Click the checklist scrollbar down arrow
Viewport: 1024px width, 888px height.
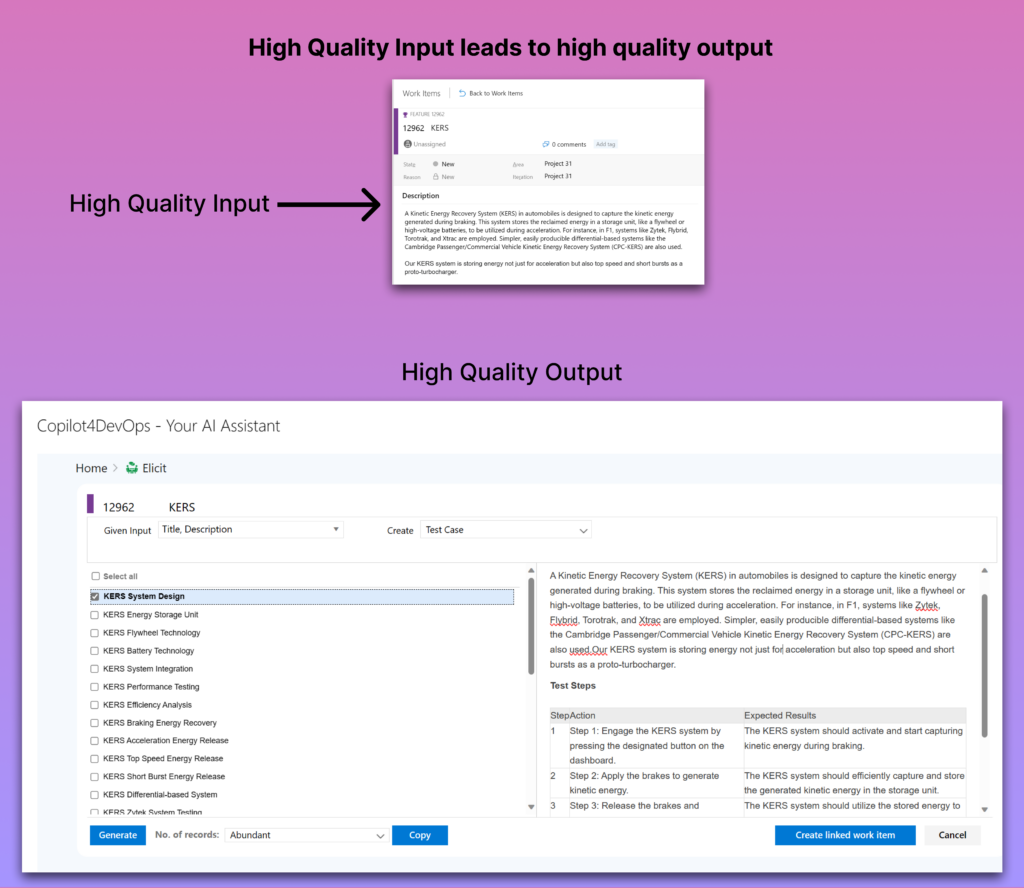[531, 807]
